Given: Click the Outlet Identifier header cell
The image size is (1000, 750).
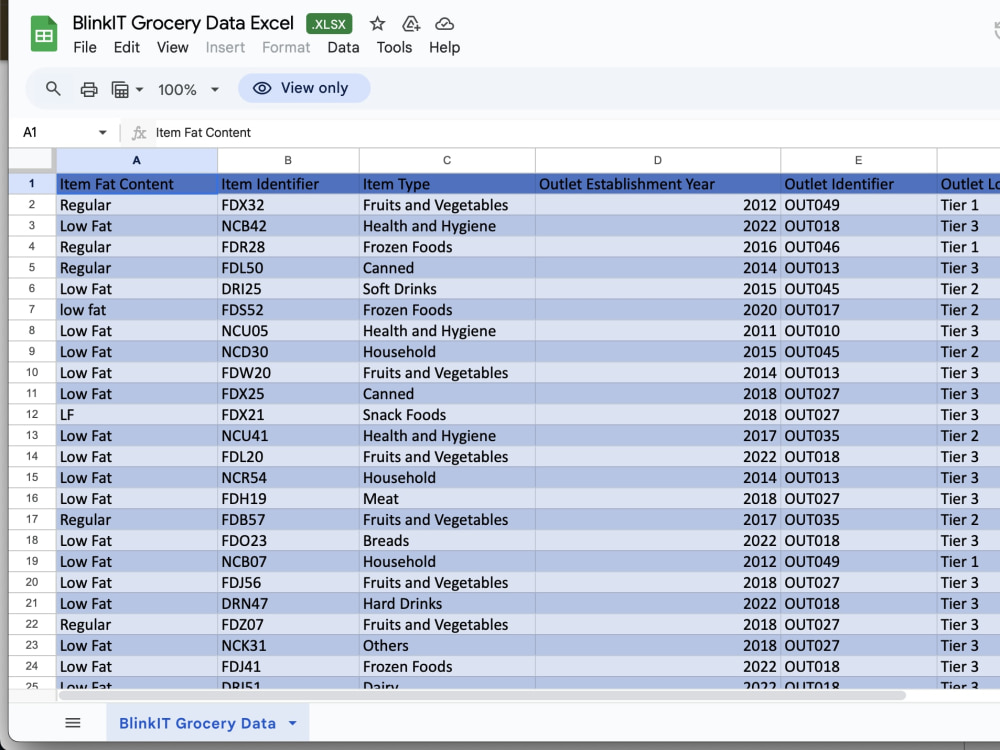Looking at the screenshot, I should (858, 184).
